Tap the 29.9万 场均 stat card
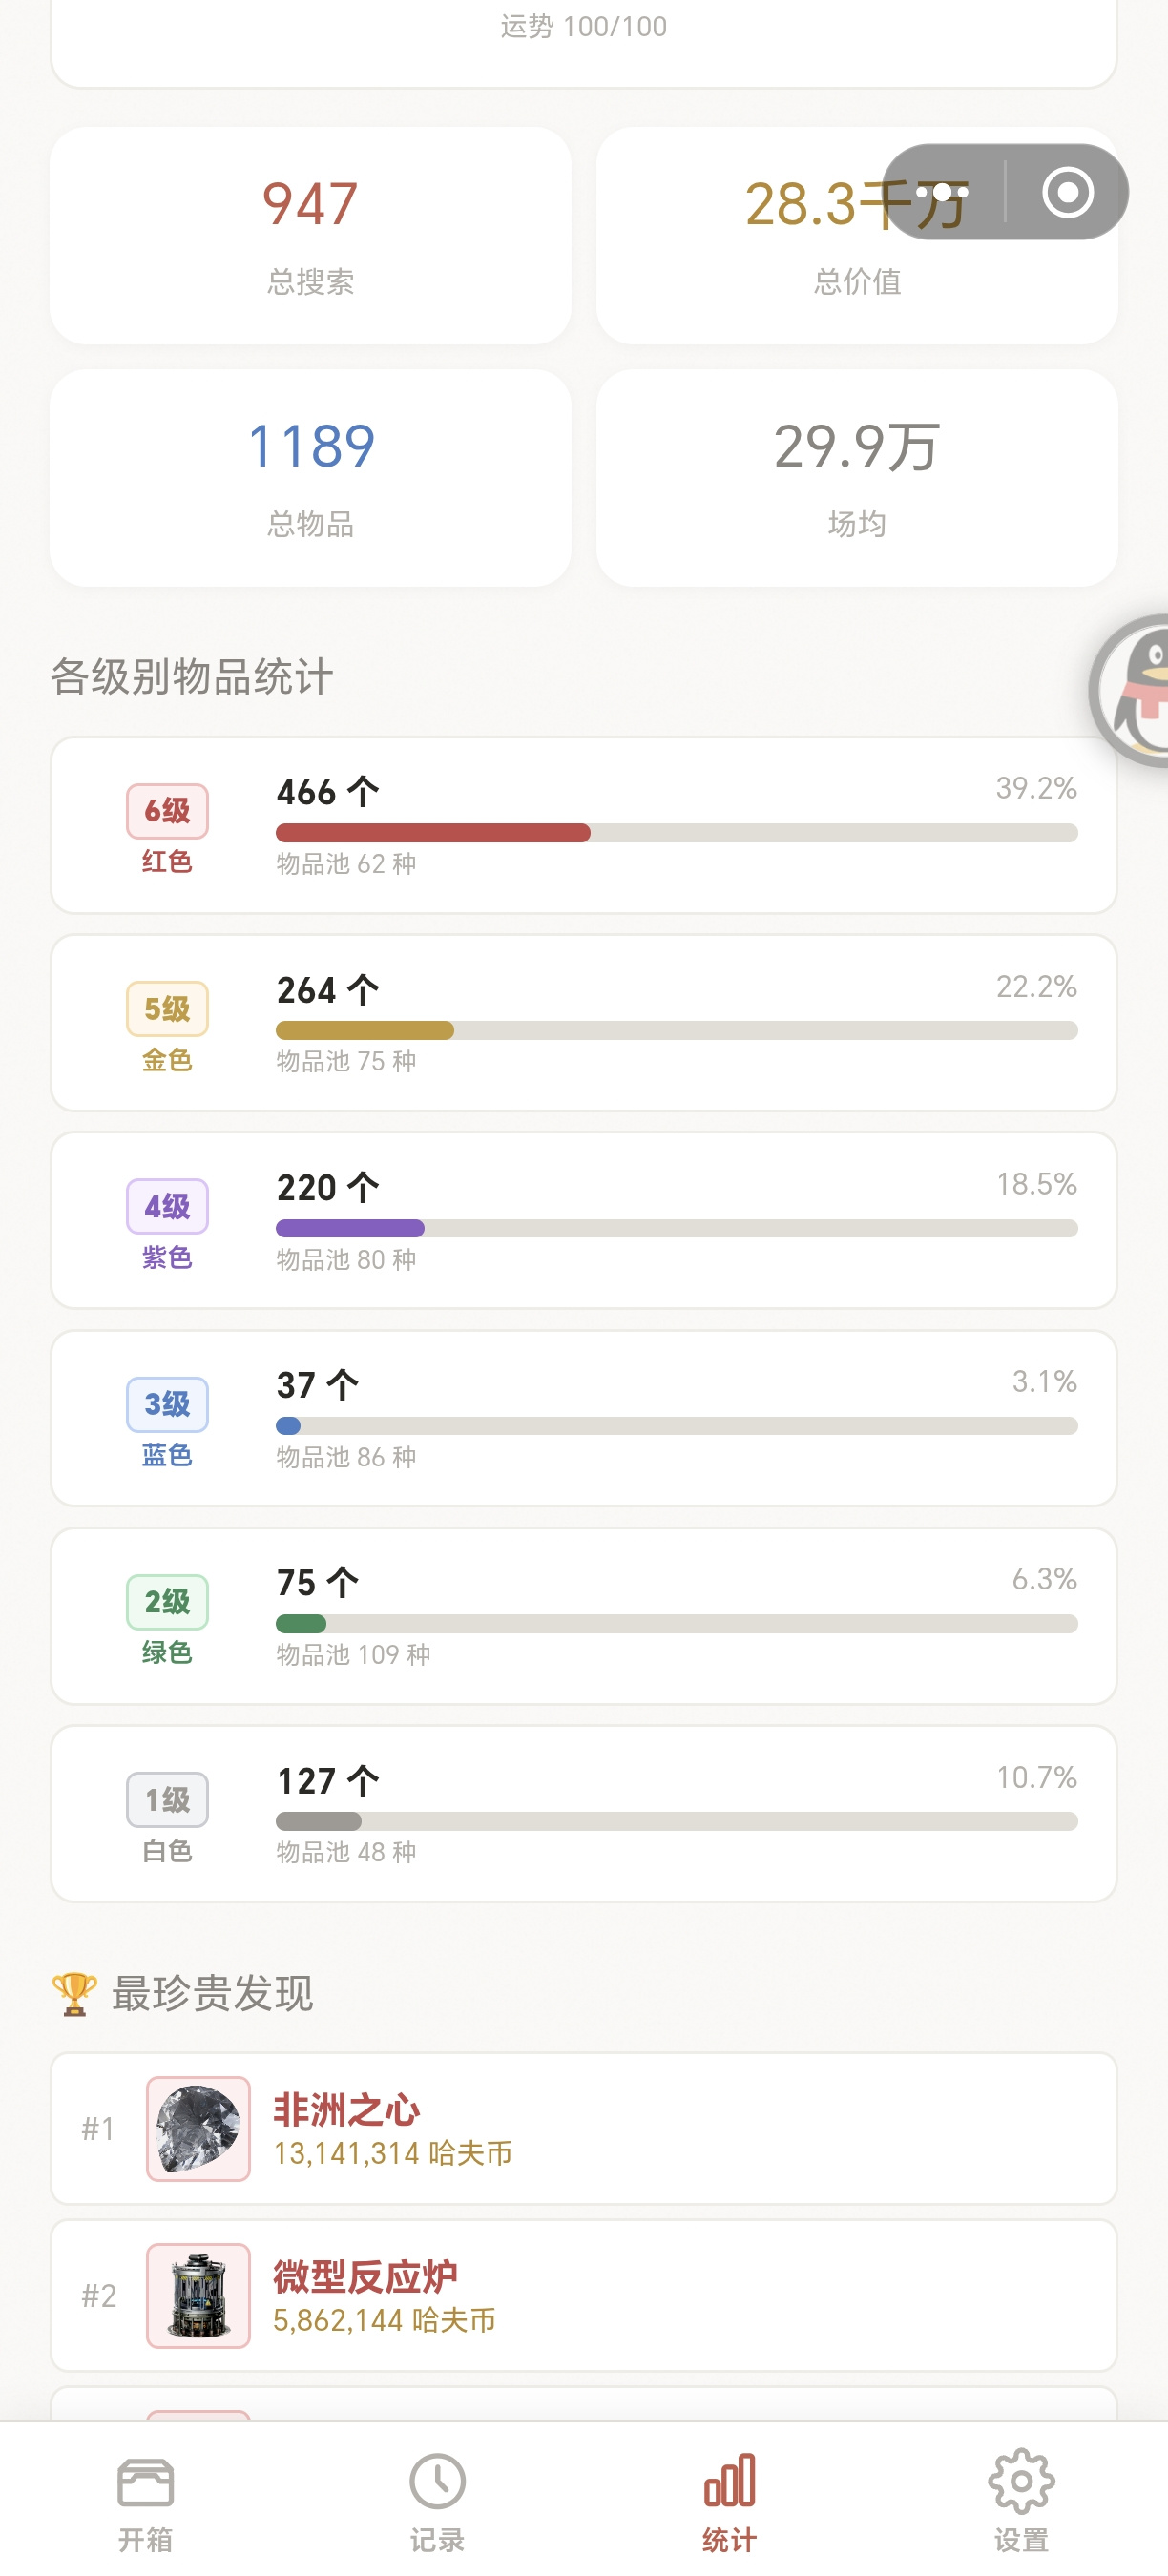Viewport: 1168px width, 2576px height. [857, 478]
